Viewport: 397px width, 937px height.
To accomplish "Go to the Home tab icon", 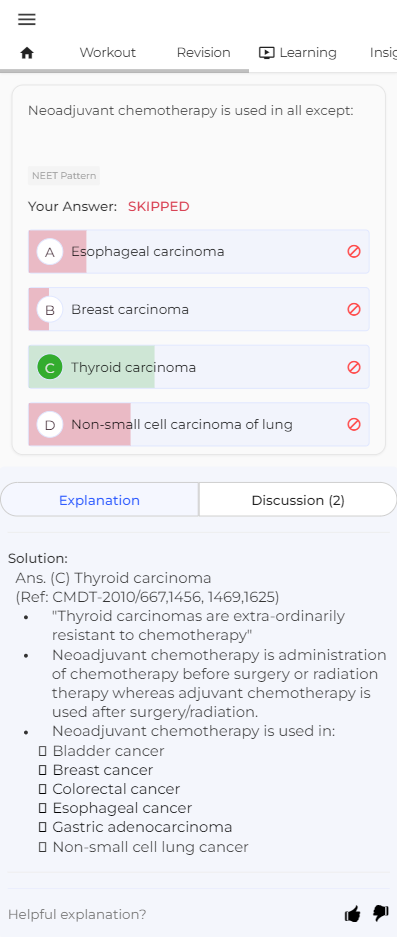I will click(x=27, y=53).
